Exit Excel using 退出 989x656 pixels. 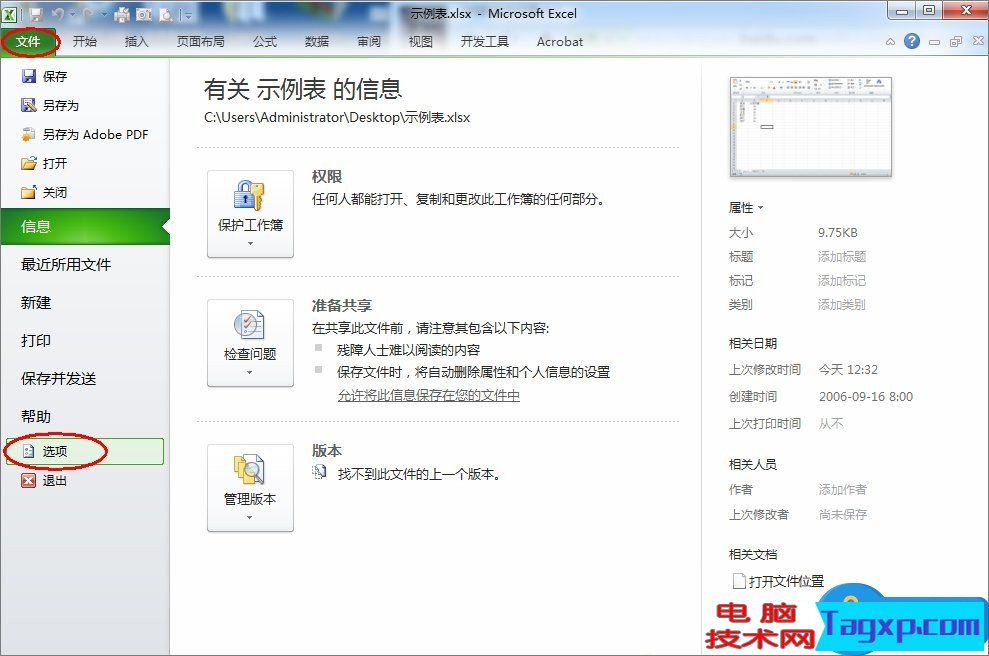(x=44, y=481)
